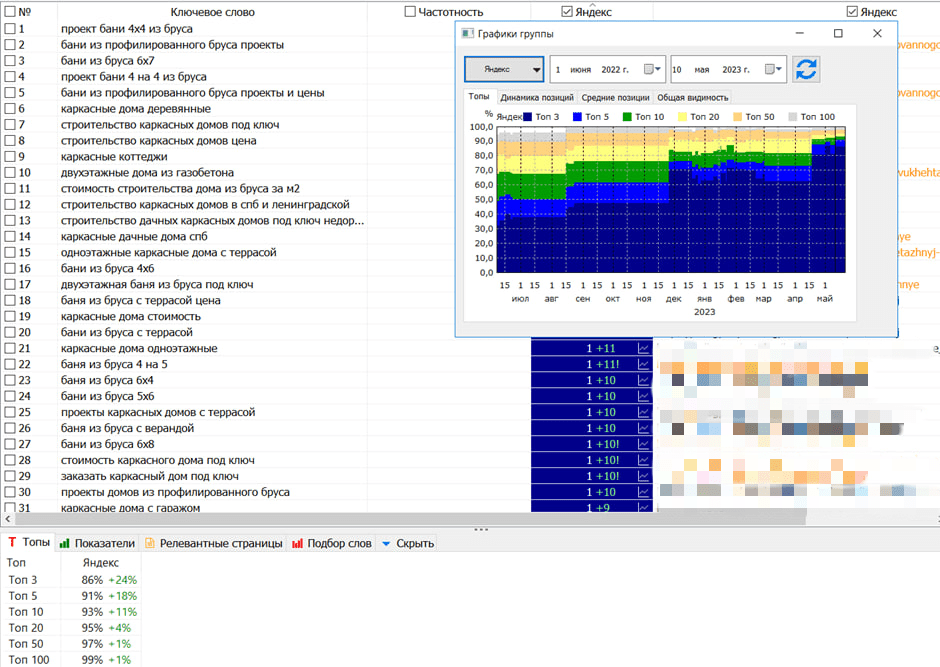Toggle select-all checkbox next to № header
Screen dimensions: 940x667
pos(10,12)
